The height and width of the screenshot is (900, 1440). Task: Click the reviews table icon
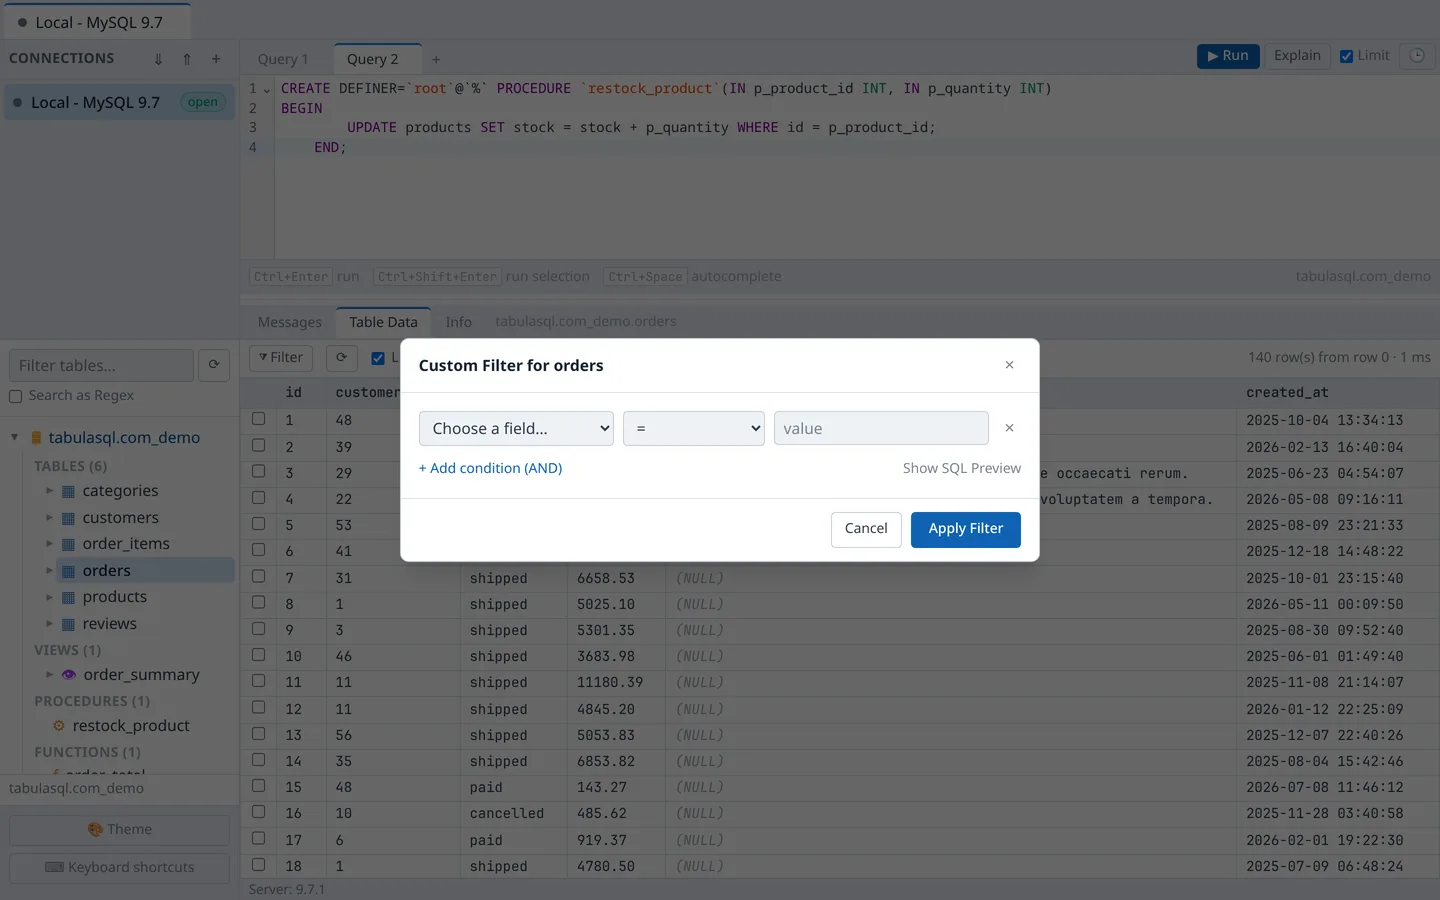[x=69, y=624]
